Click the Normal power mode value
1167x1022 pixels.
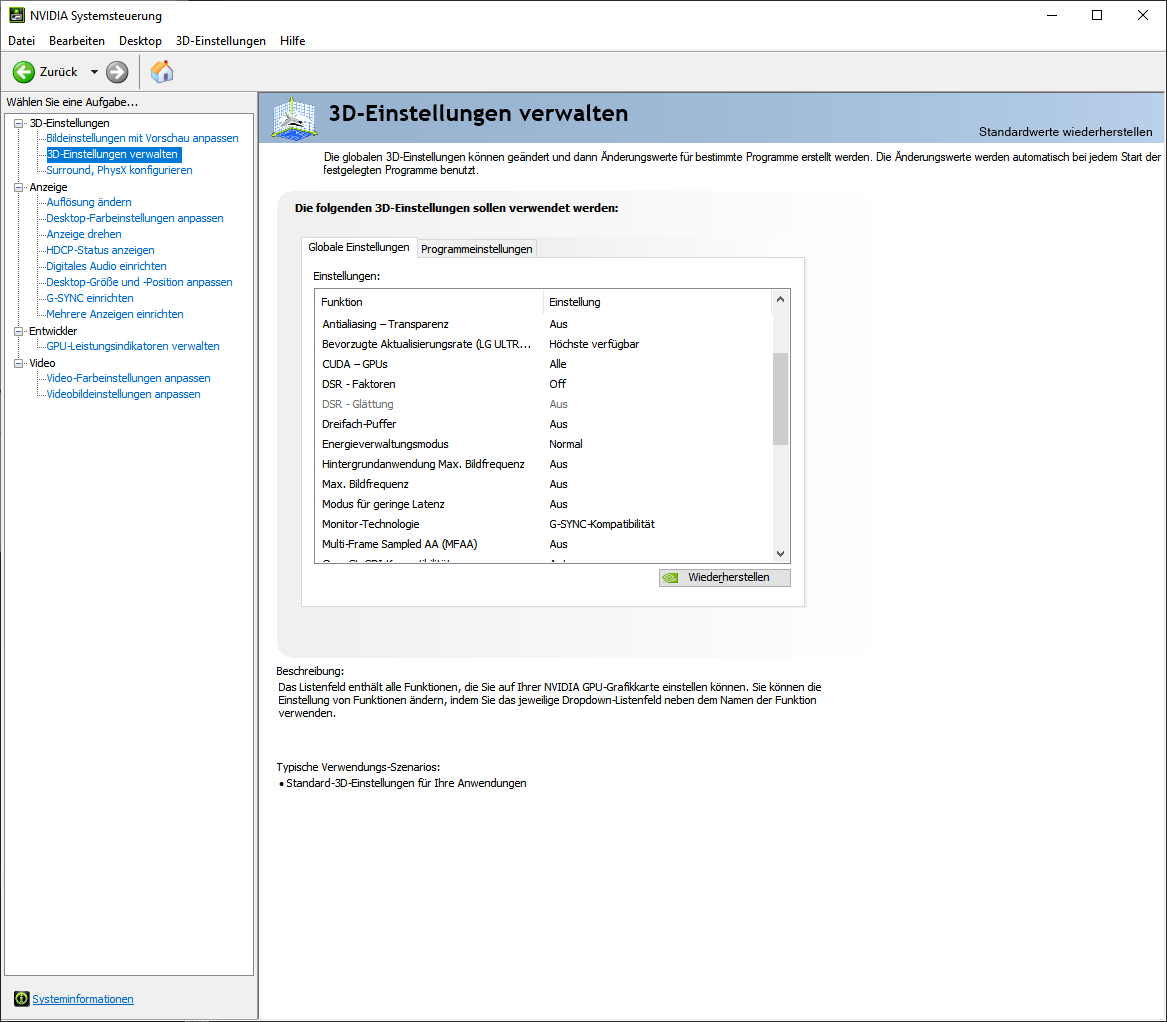[x=566, y=444]
